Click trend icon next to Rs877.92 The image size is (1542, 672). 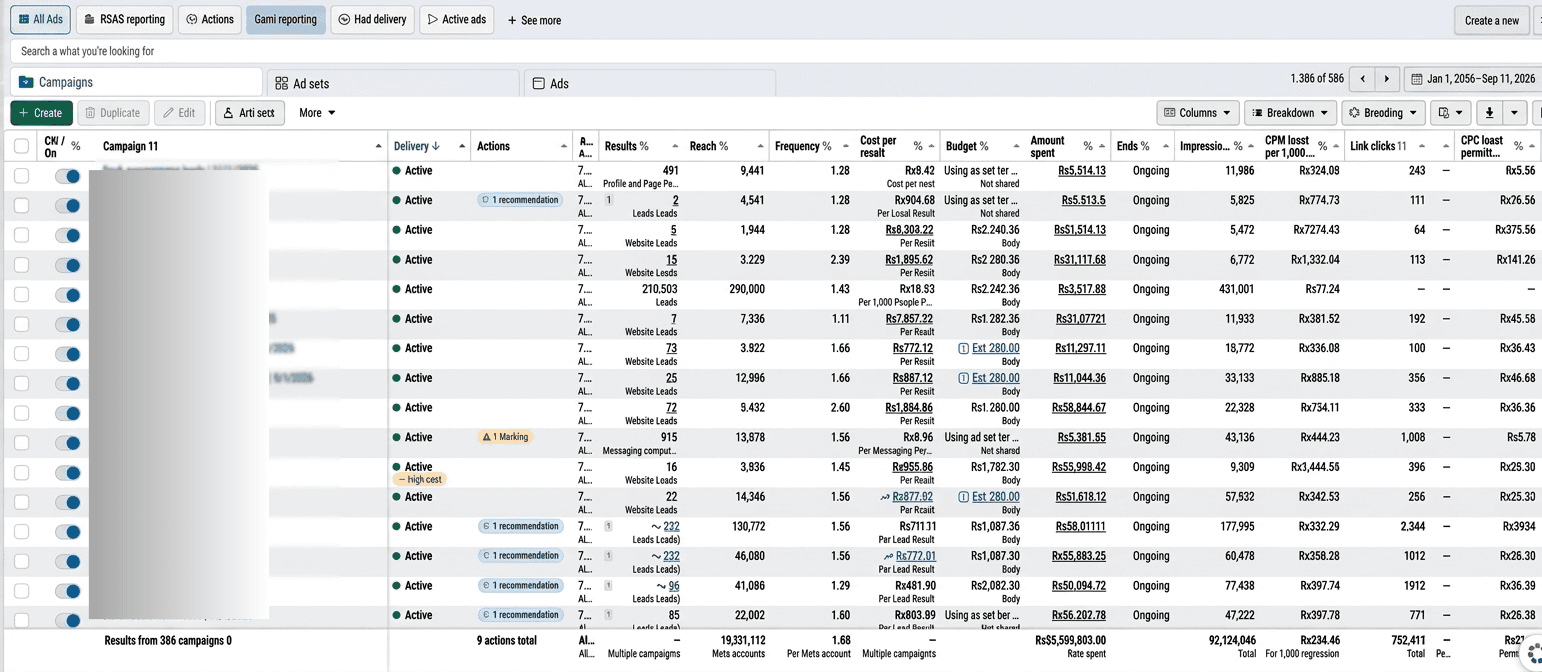(884, 497)
